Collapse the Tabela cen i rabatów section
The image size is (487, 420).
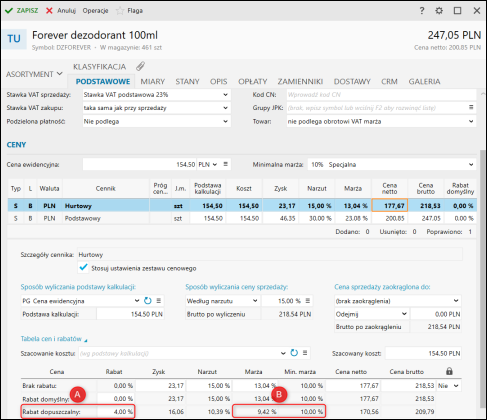point(54,339)
